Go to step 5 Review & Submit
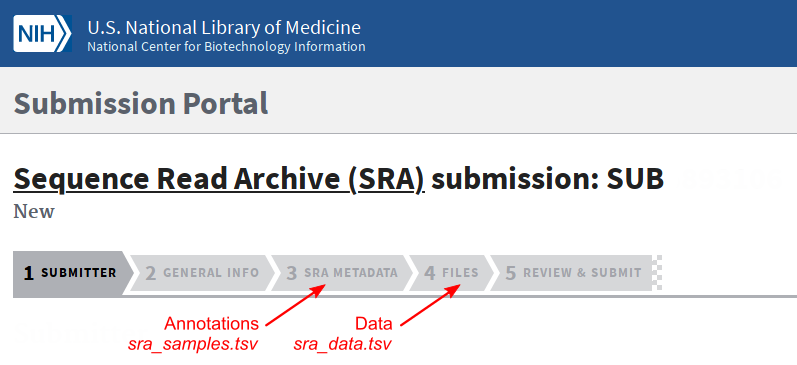The width and height of the screenshot is (797, 365). click(x=573, y=273)
